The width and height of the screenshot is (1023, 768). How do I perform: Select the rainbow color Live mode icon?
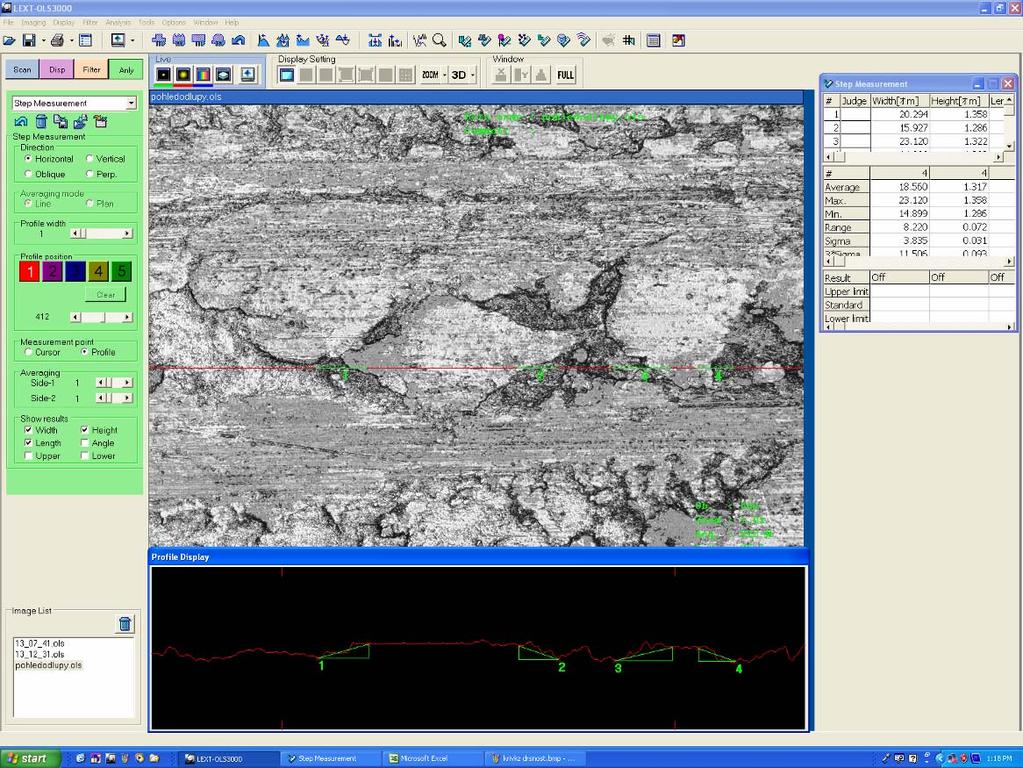coord(204,75)
